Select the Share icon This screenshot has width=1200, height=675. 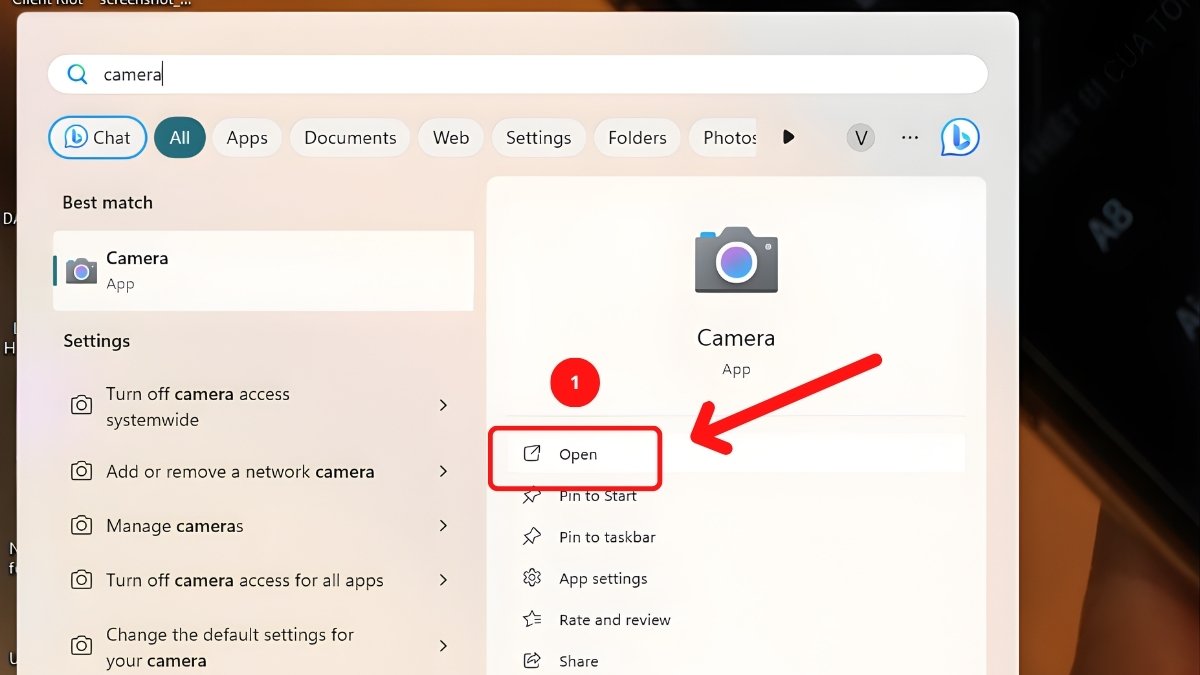coord(532,660)
